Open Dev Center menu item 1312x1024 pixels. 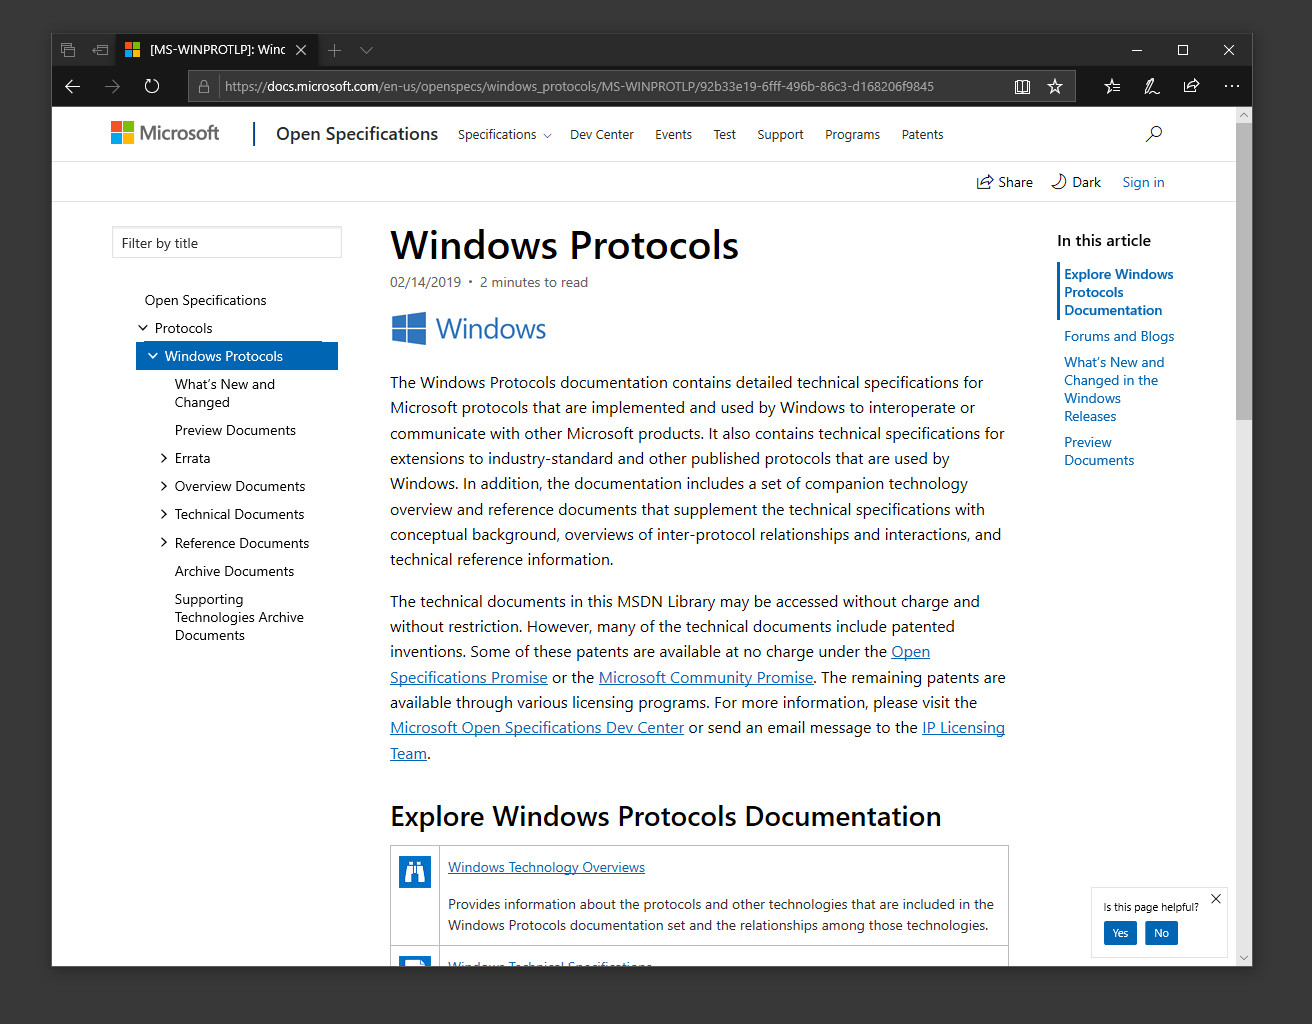coord(602,135)
